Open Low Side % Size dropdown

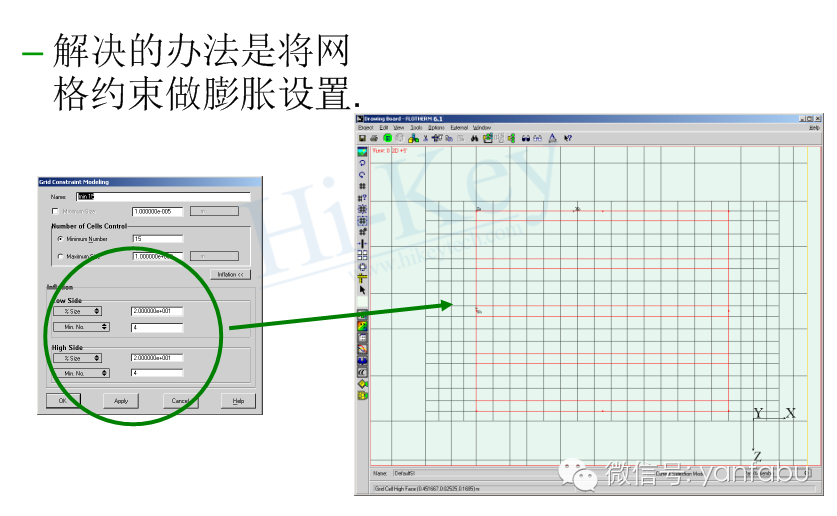click(x=77, y=311)
